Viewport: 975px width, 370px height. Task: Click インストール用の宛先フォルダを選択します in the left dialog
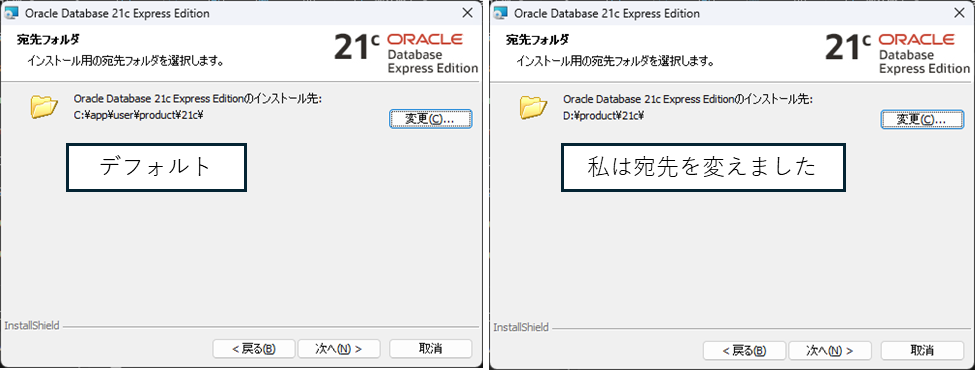[x=126, y=62]
